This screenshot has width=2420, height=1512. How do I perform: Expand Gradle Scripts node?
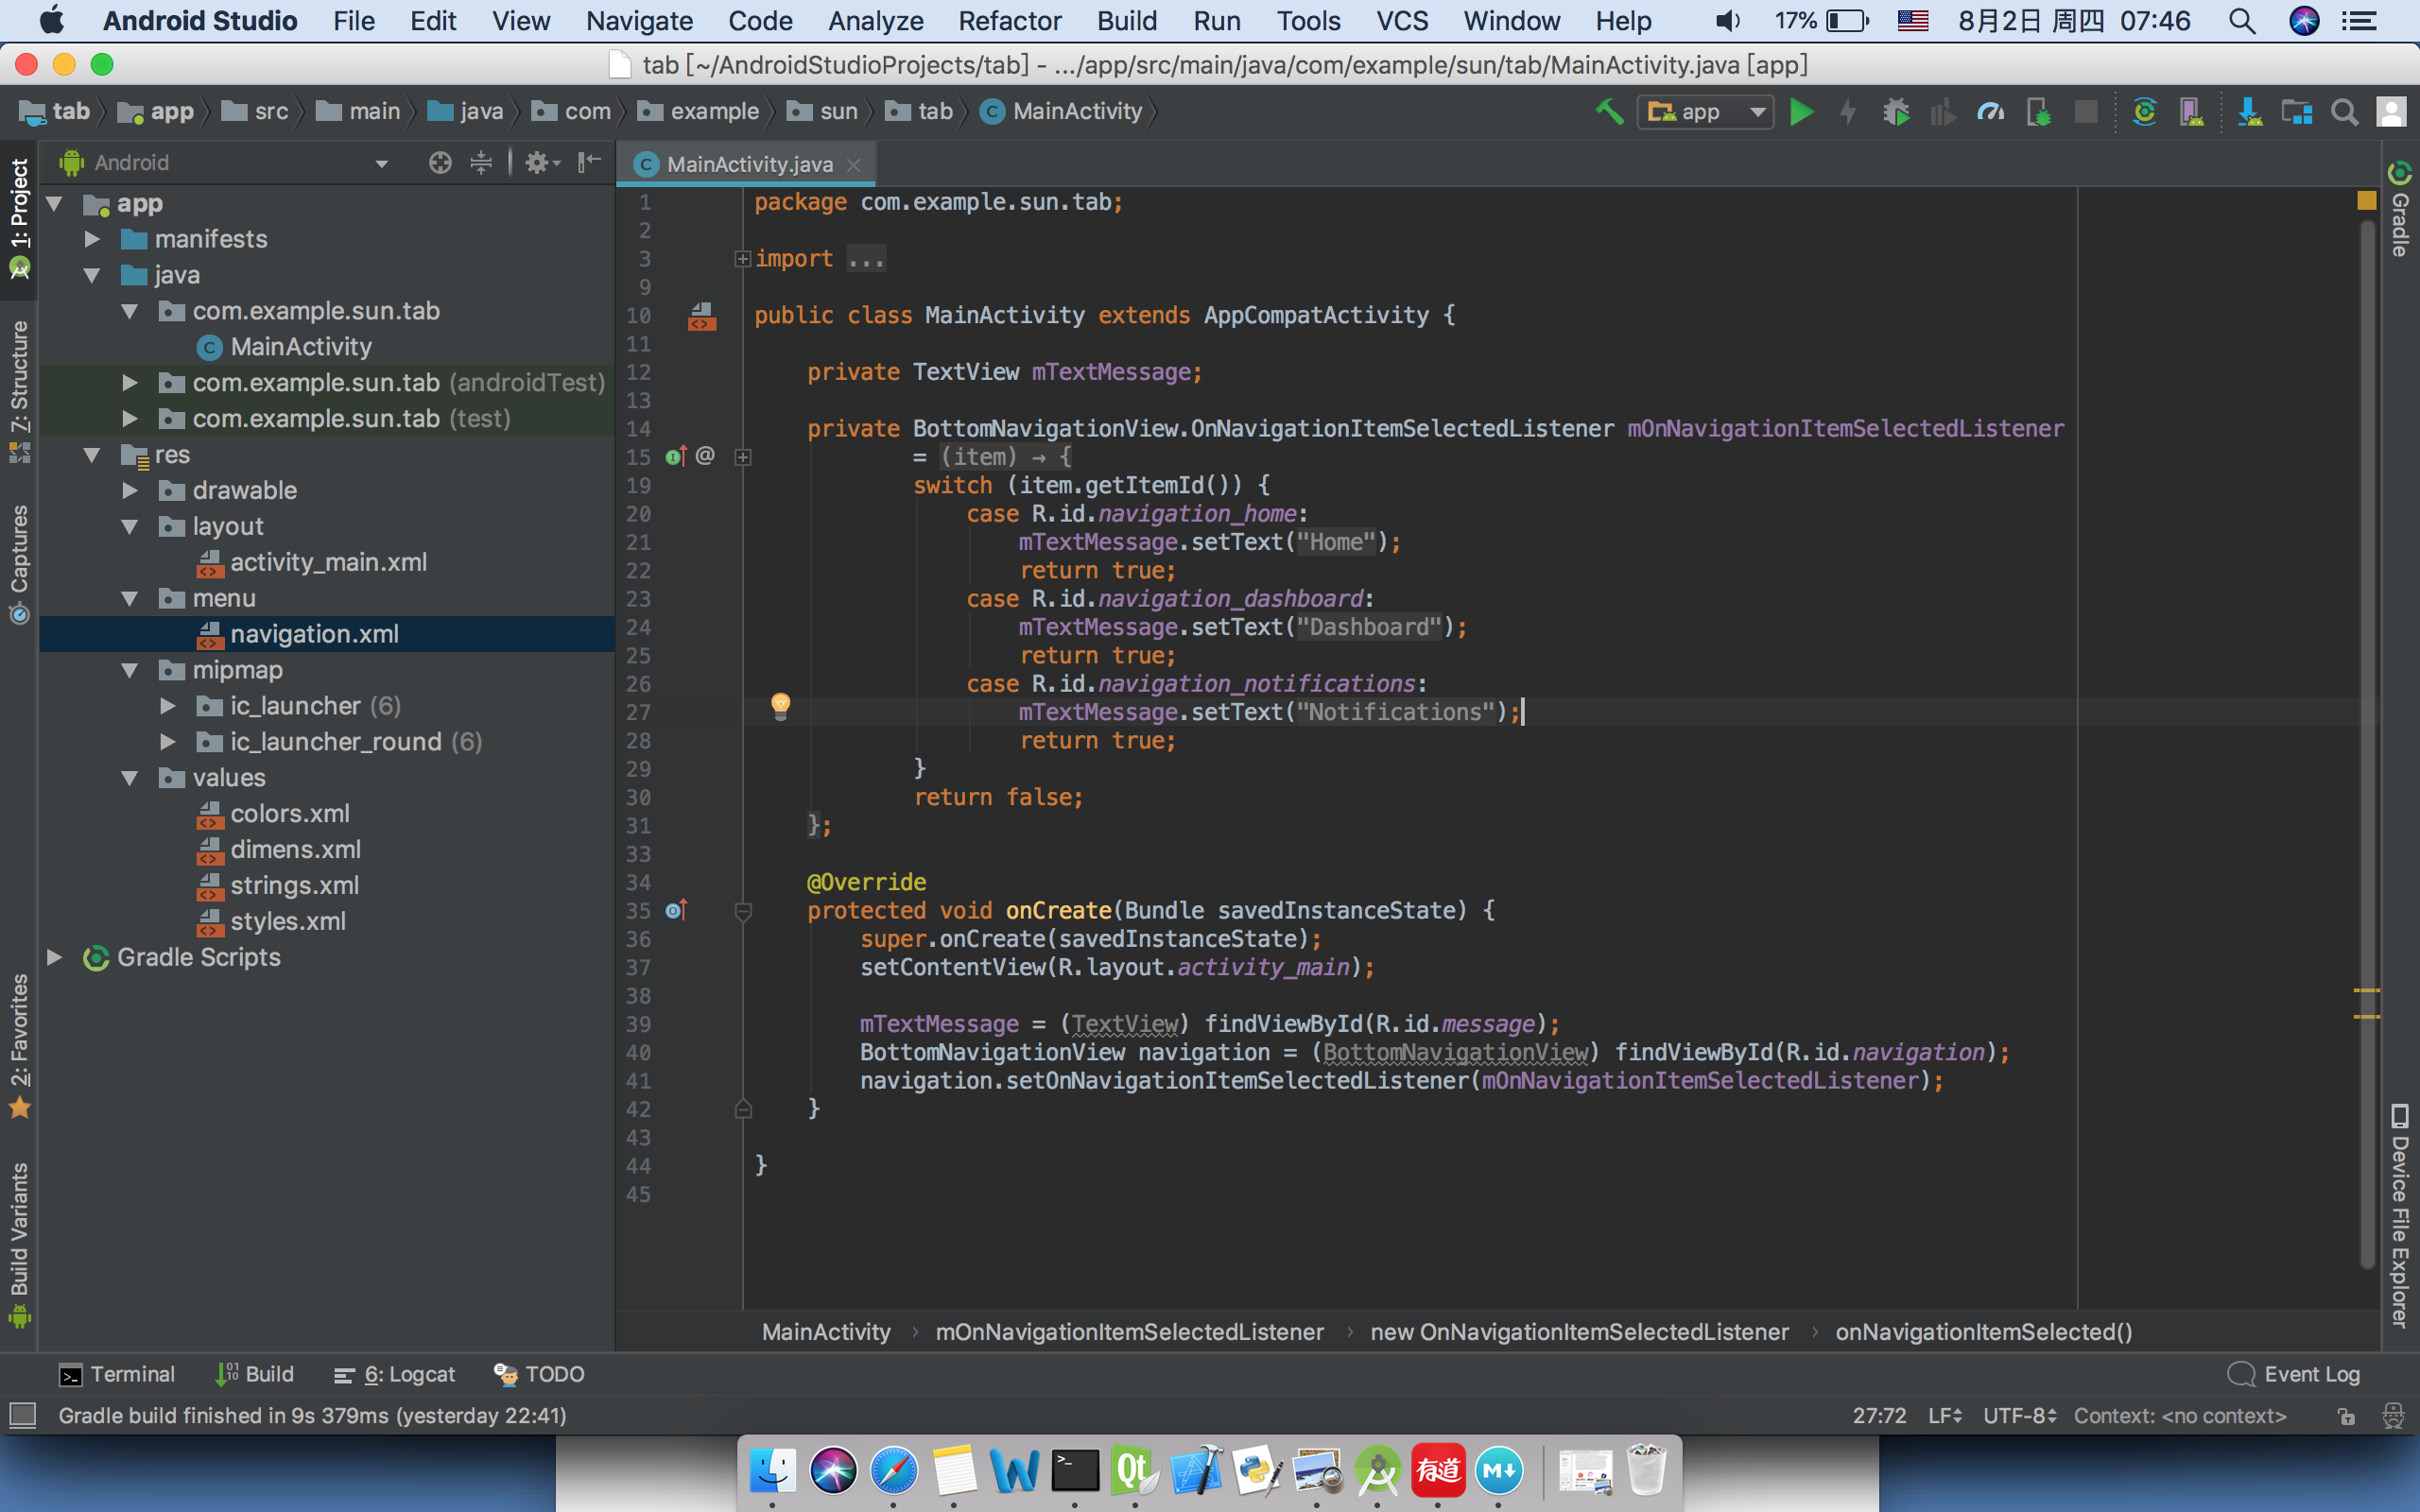[x=54, y=957]
